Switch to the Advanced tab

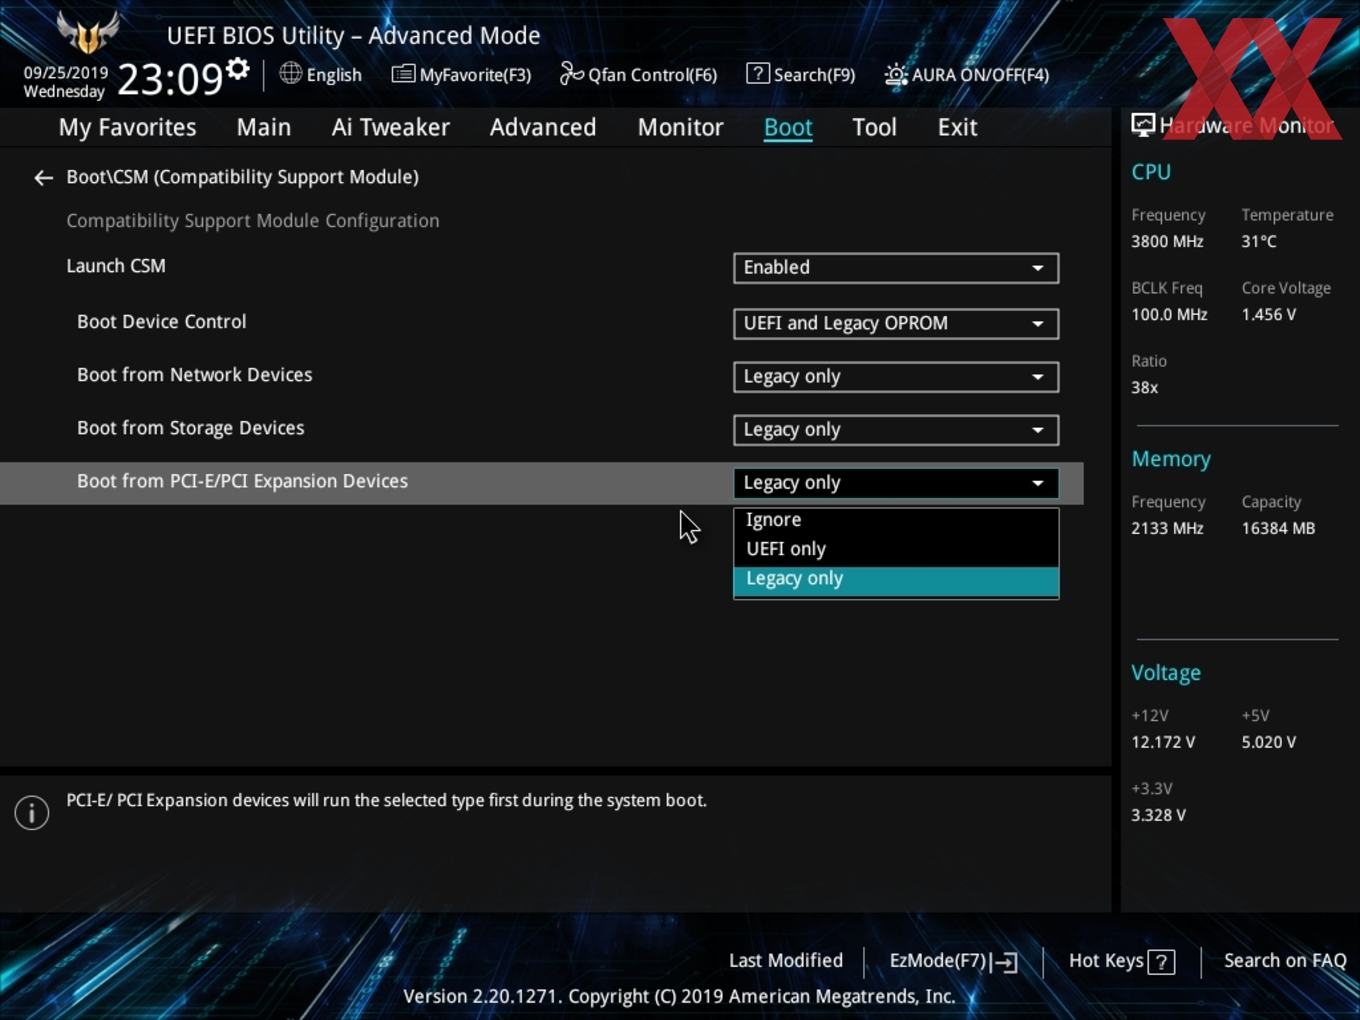(543, 128)
